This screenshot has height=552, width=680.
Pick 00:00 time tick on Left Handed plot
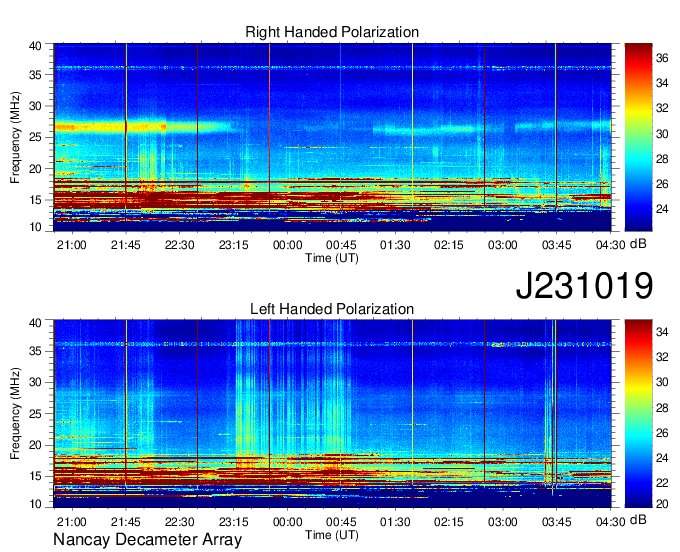click(288, 522)
